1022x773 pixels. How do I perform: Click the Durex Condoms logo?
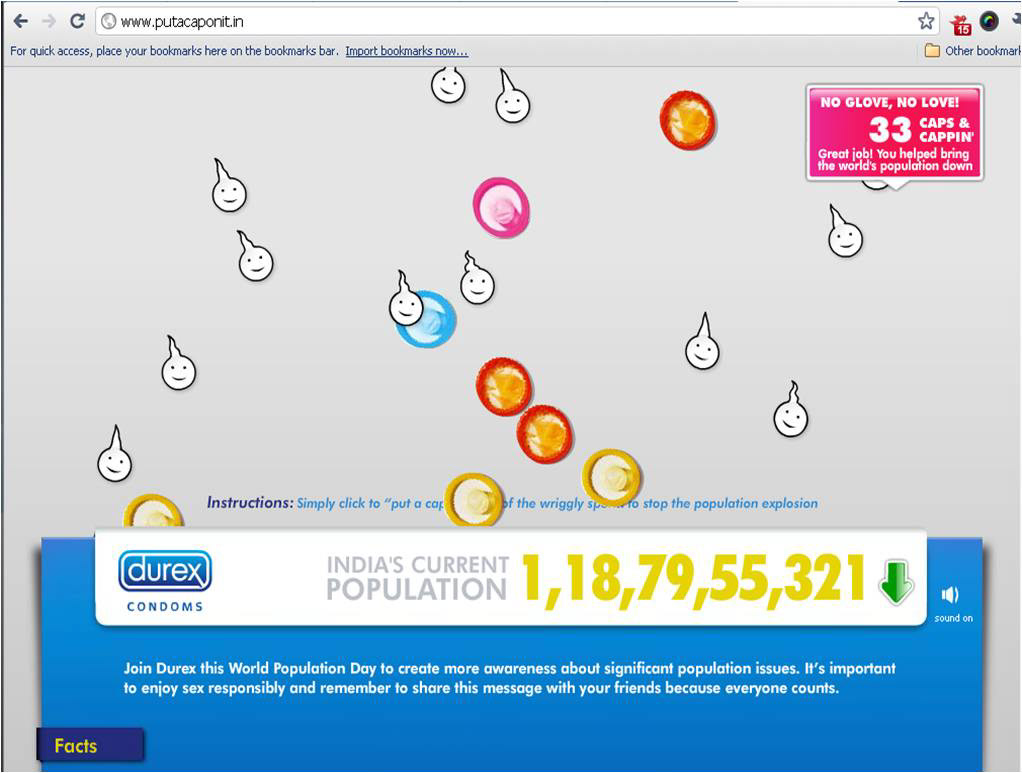pyautogui.click(x=165, y=581)
